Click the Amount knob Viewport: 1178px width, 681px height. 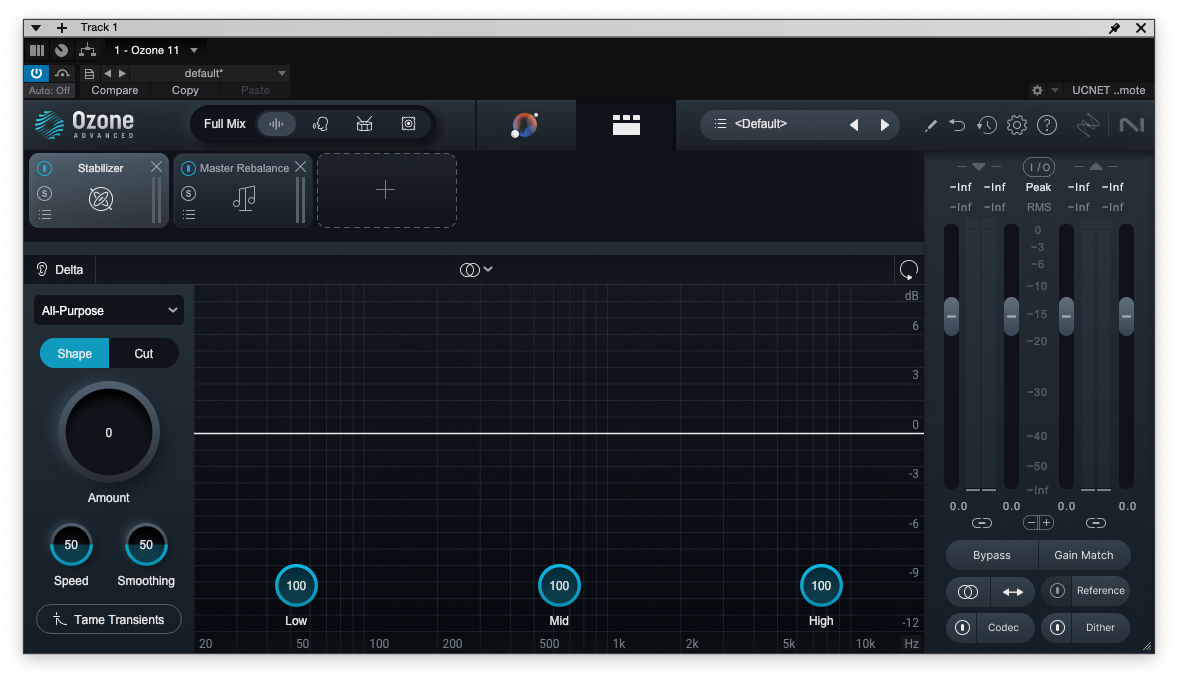109,432
